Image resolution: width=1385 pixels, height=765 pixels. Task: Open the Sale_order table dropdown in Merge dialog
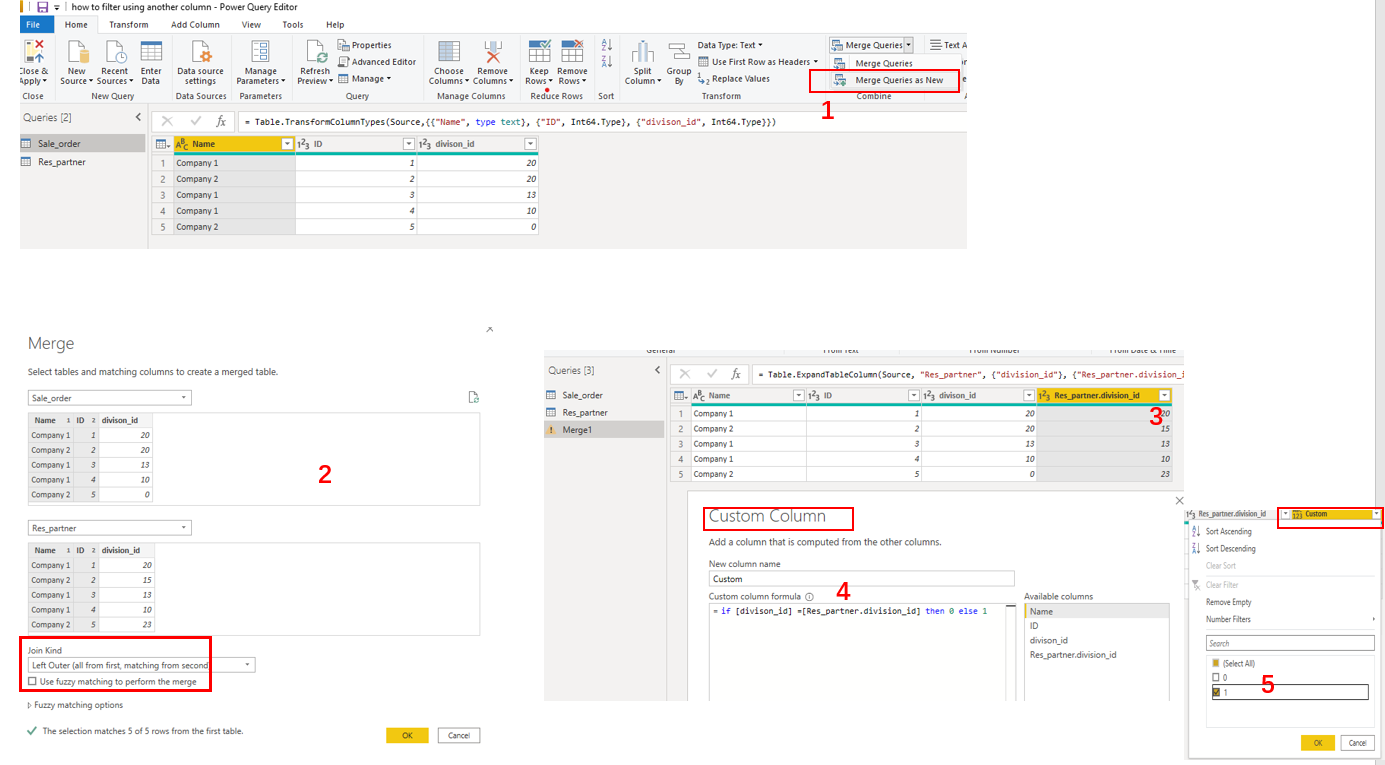[109, 398]
